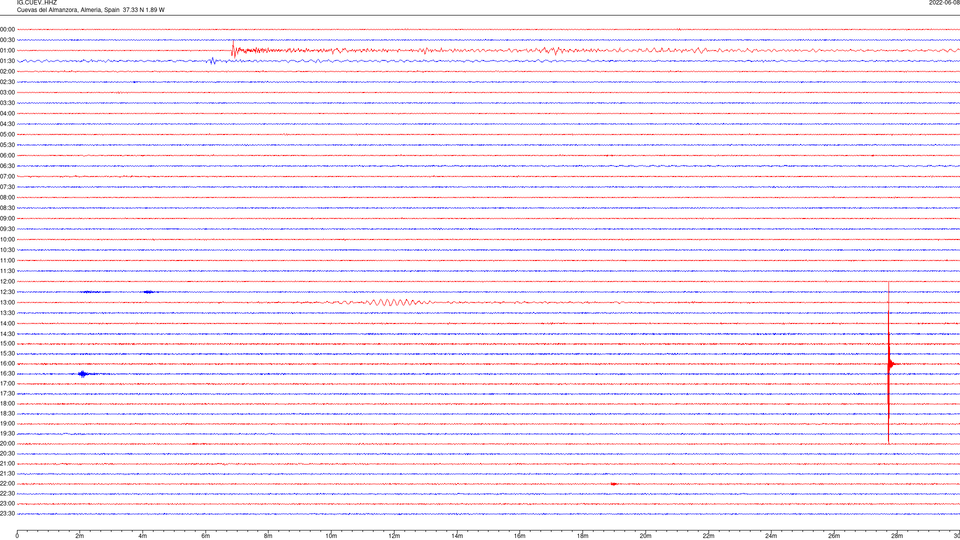The width and height of the screenshot is (960, 540).
Task: Click the 10m axis tick label
Action: [331, 536]
